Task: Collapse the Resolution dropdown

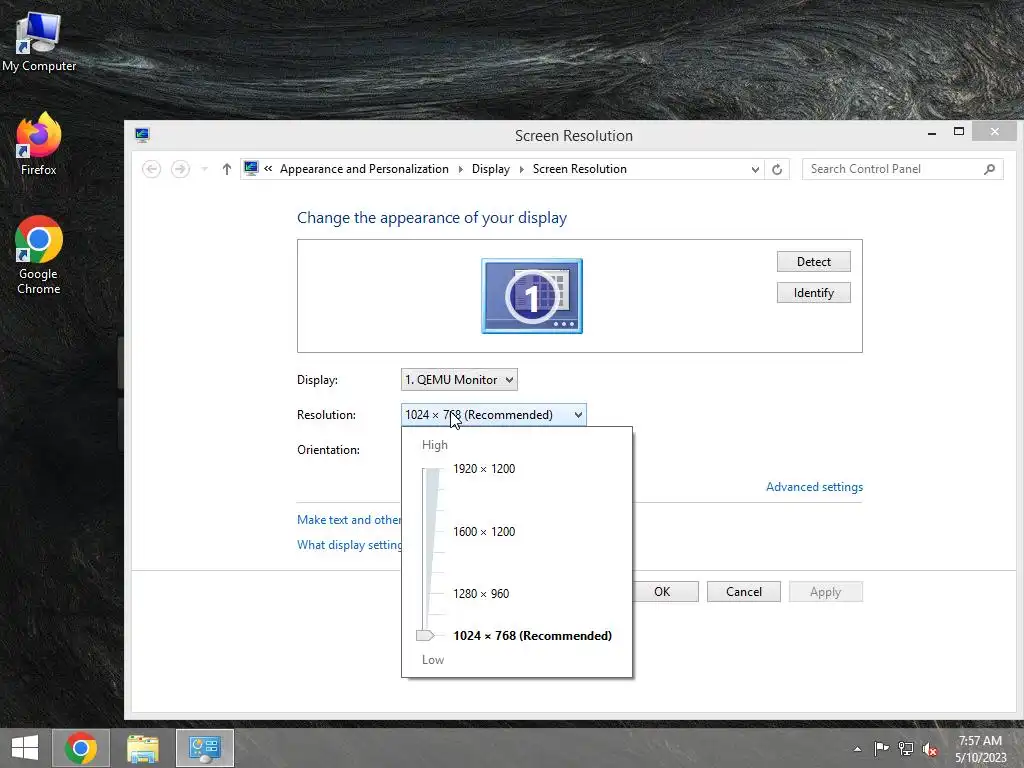Action: (494, 415)
